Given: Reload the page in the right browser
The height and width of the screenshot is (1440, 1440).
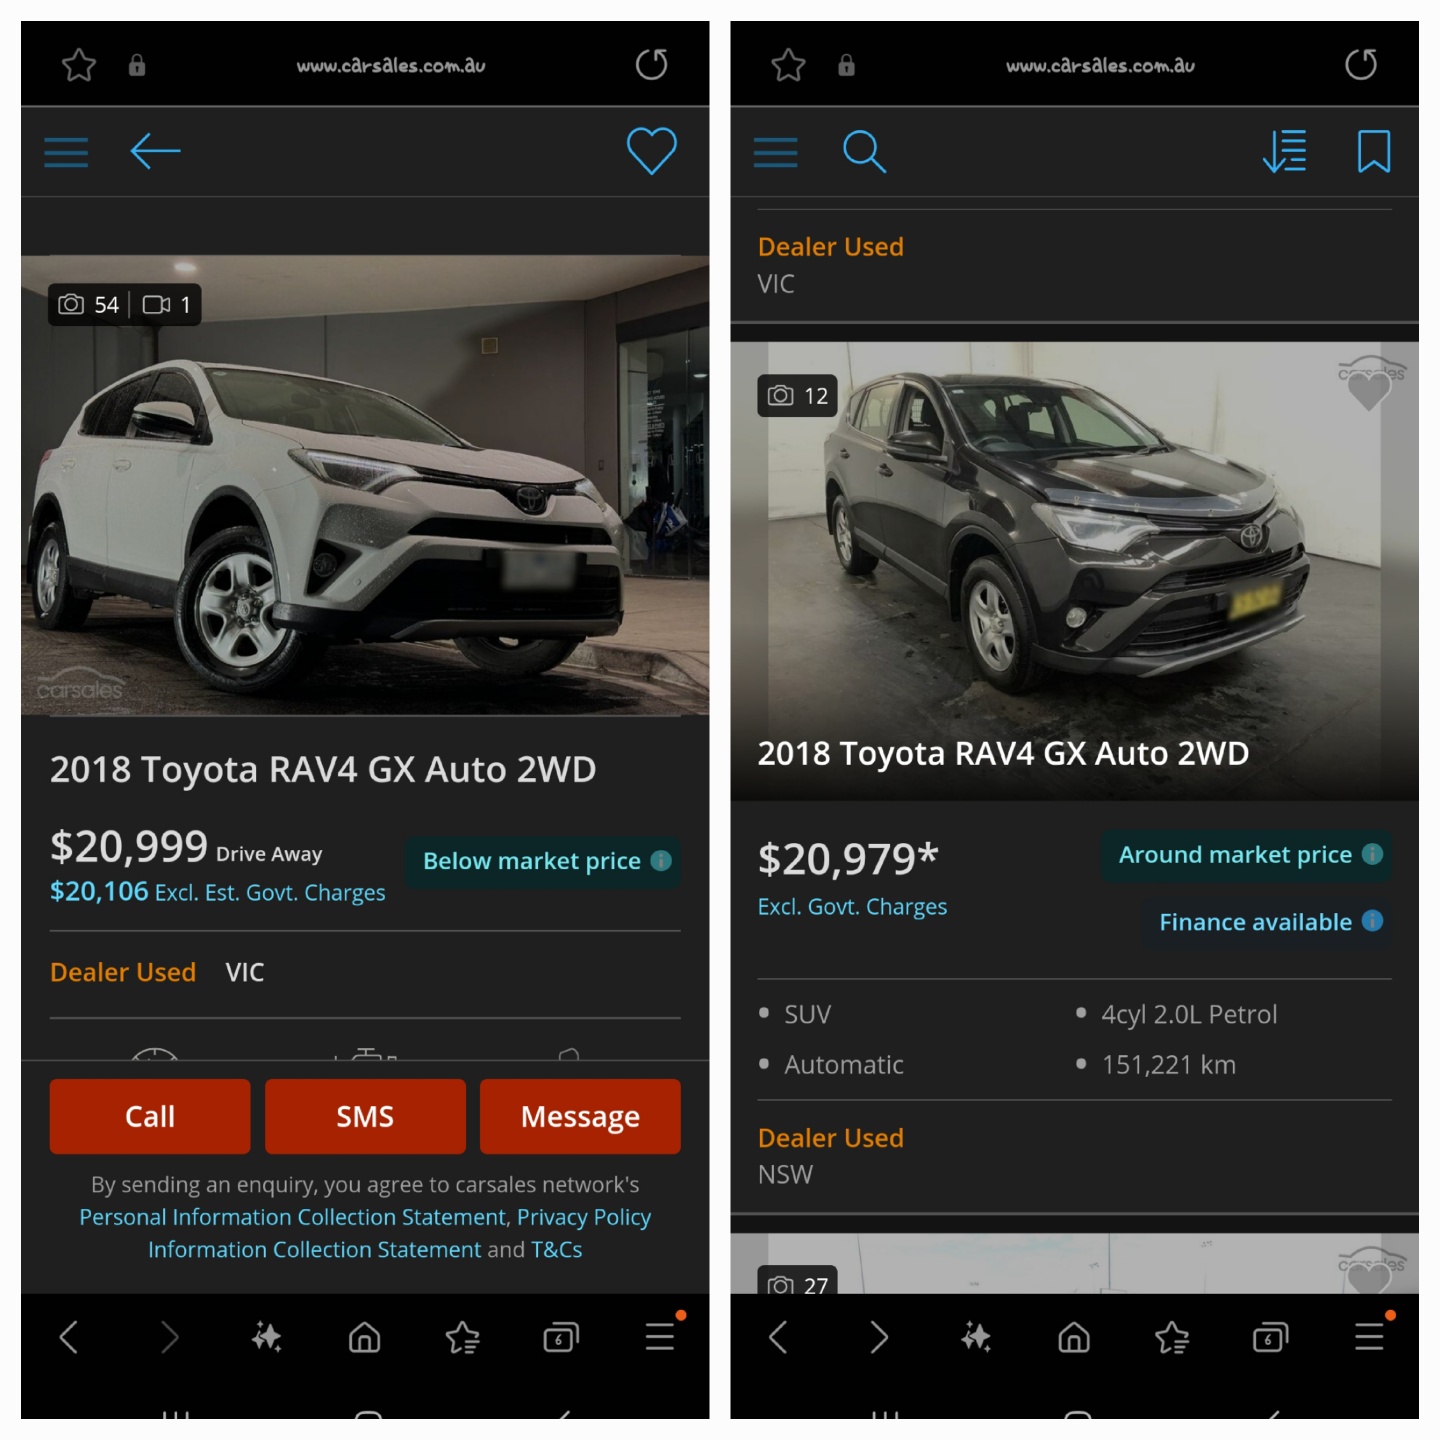Looking at the screenshot, I should pyautogui.click(x=1360, y=65).
